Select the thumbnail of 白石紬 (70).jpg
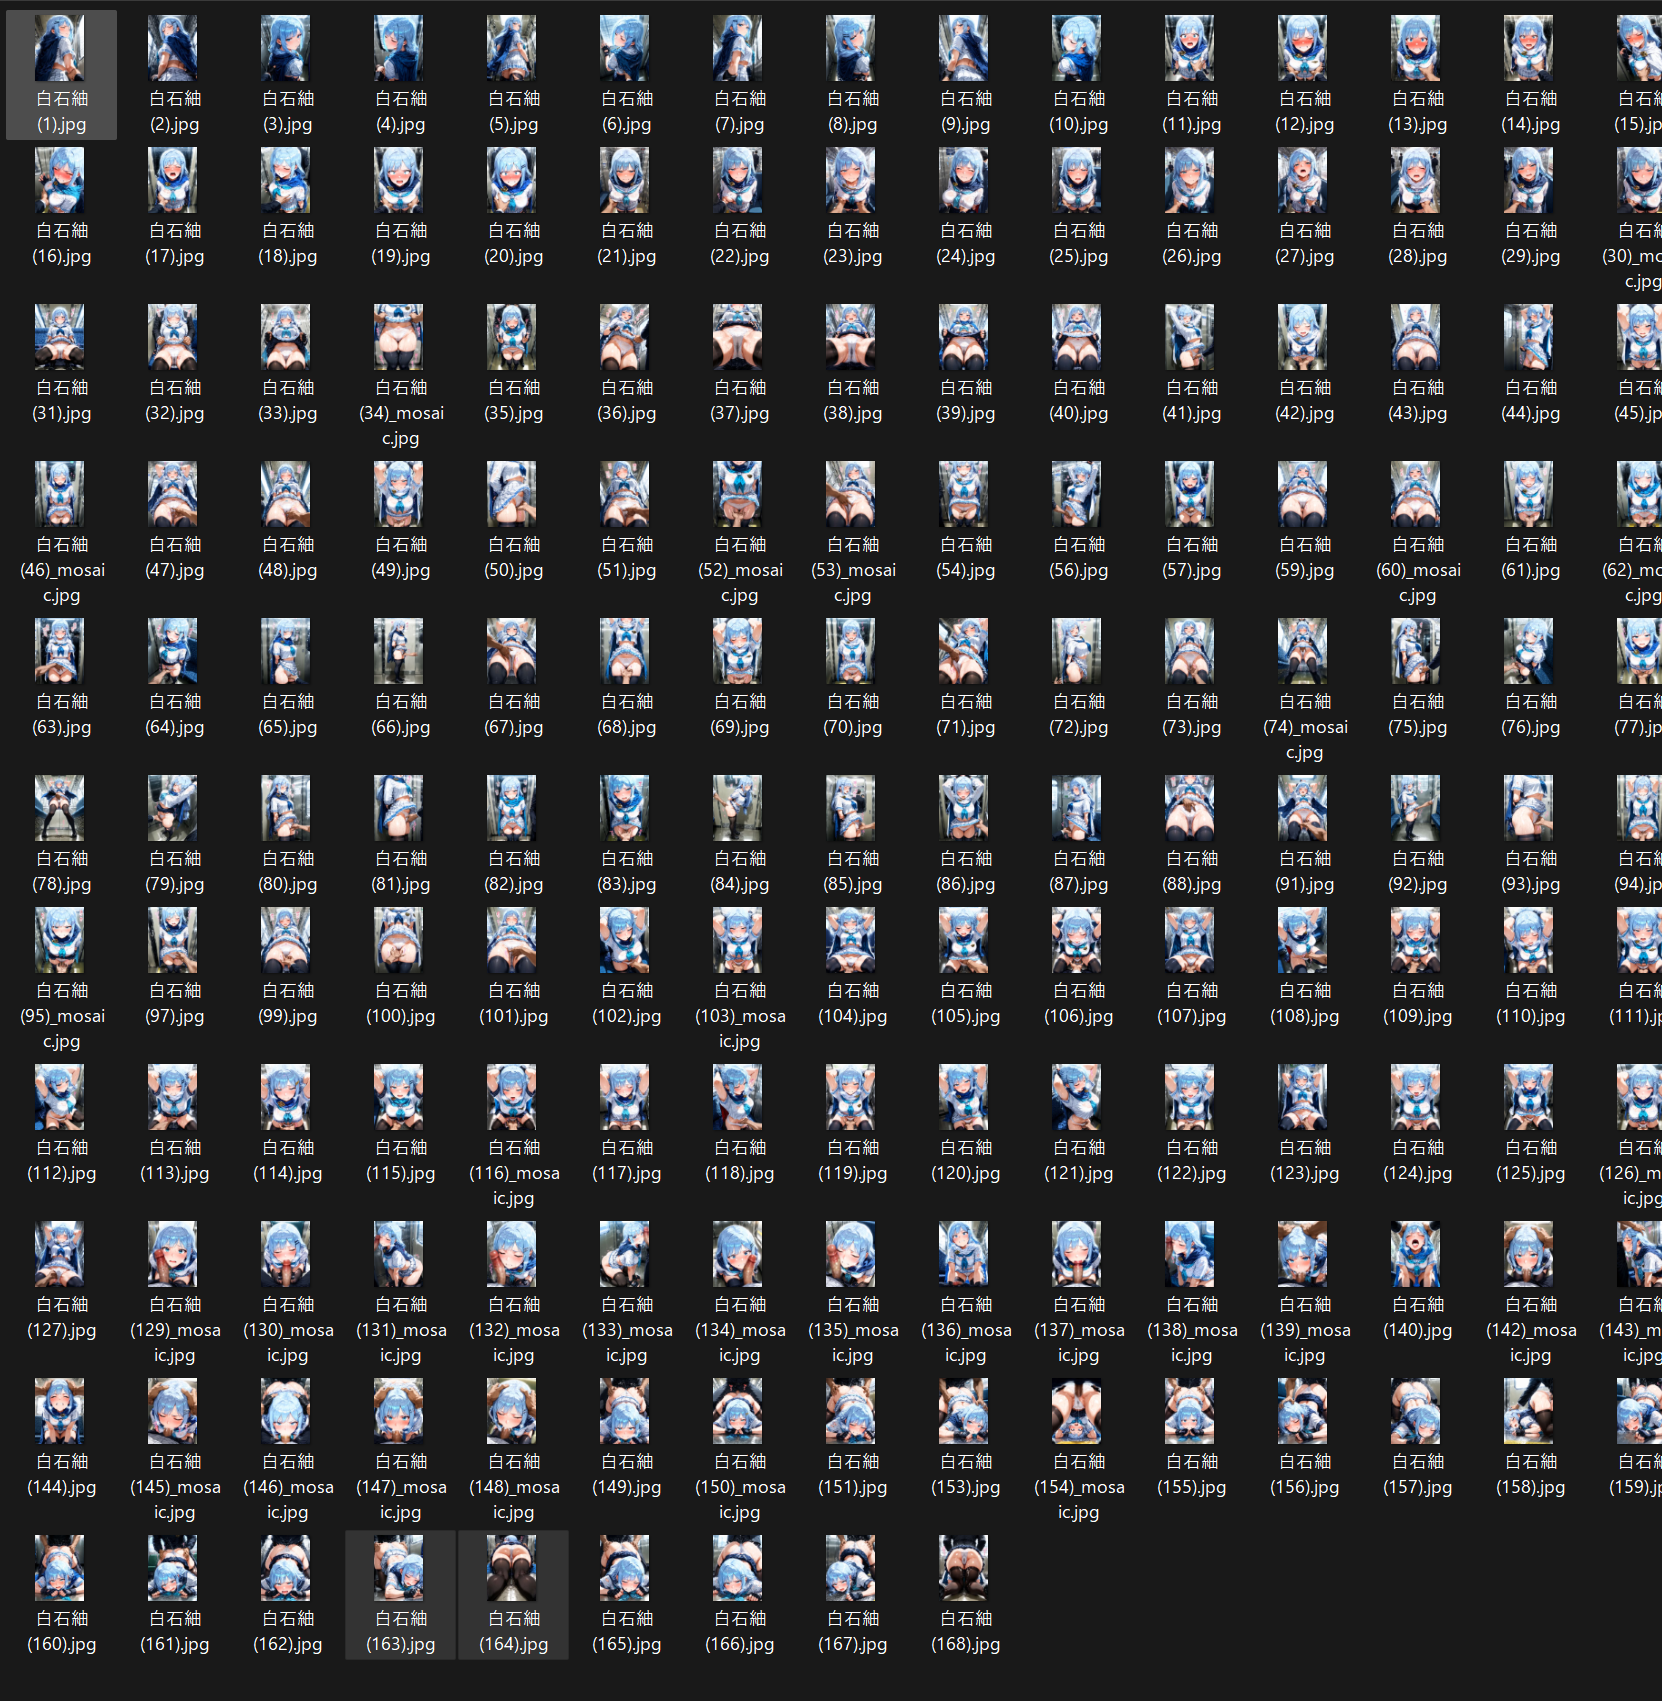Image resolution: width=1662 pixels, height=1701 pixels. point(851,651)
